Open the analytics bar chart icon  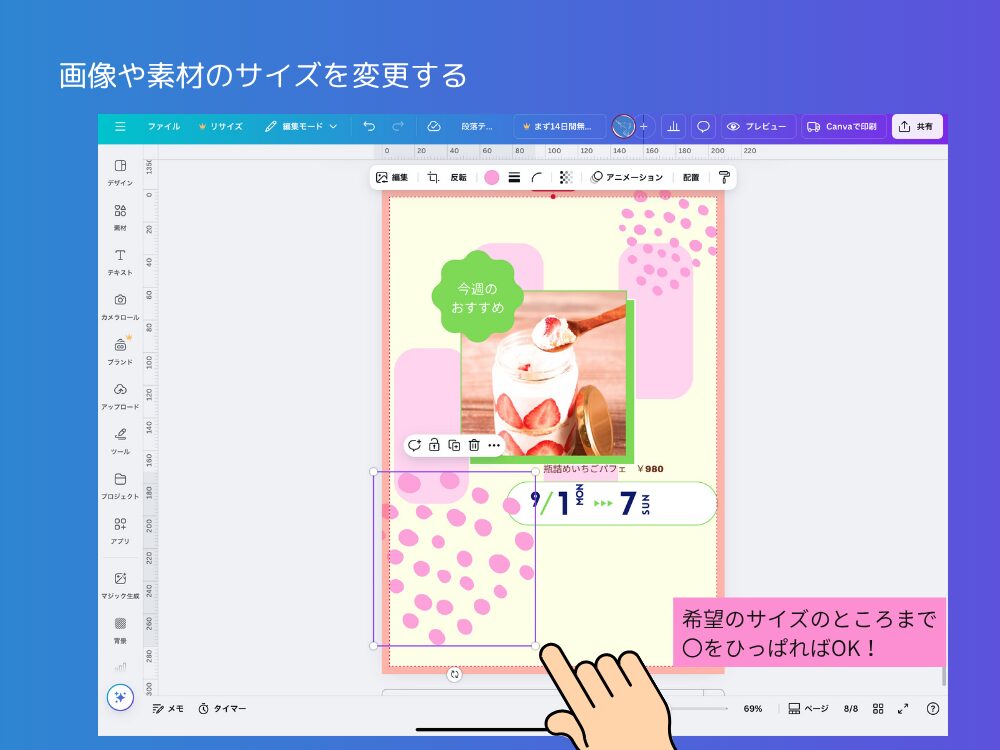673,127
